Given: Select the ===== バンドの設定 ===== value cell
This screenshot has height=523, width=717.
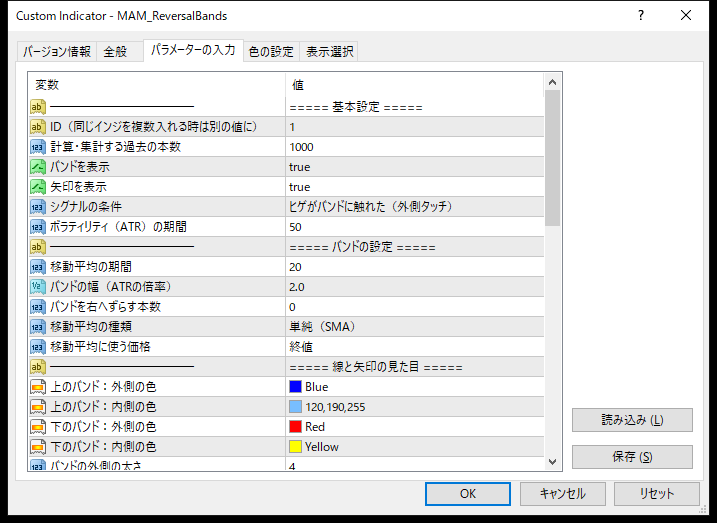Looking at the screenshot, I should coord(415,247).
